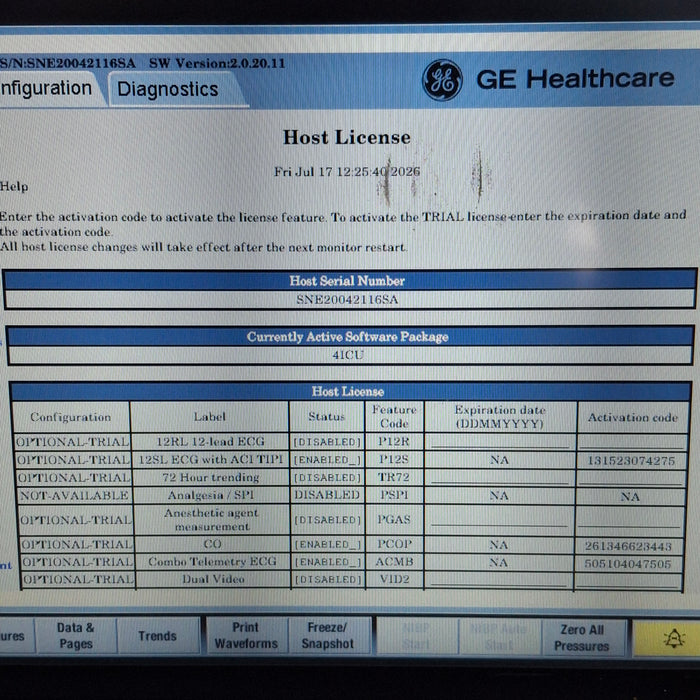Click the Currently Active Software Package header
Viewport: 700px width, 700px height.
coord(348,337)
